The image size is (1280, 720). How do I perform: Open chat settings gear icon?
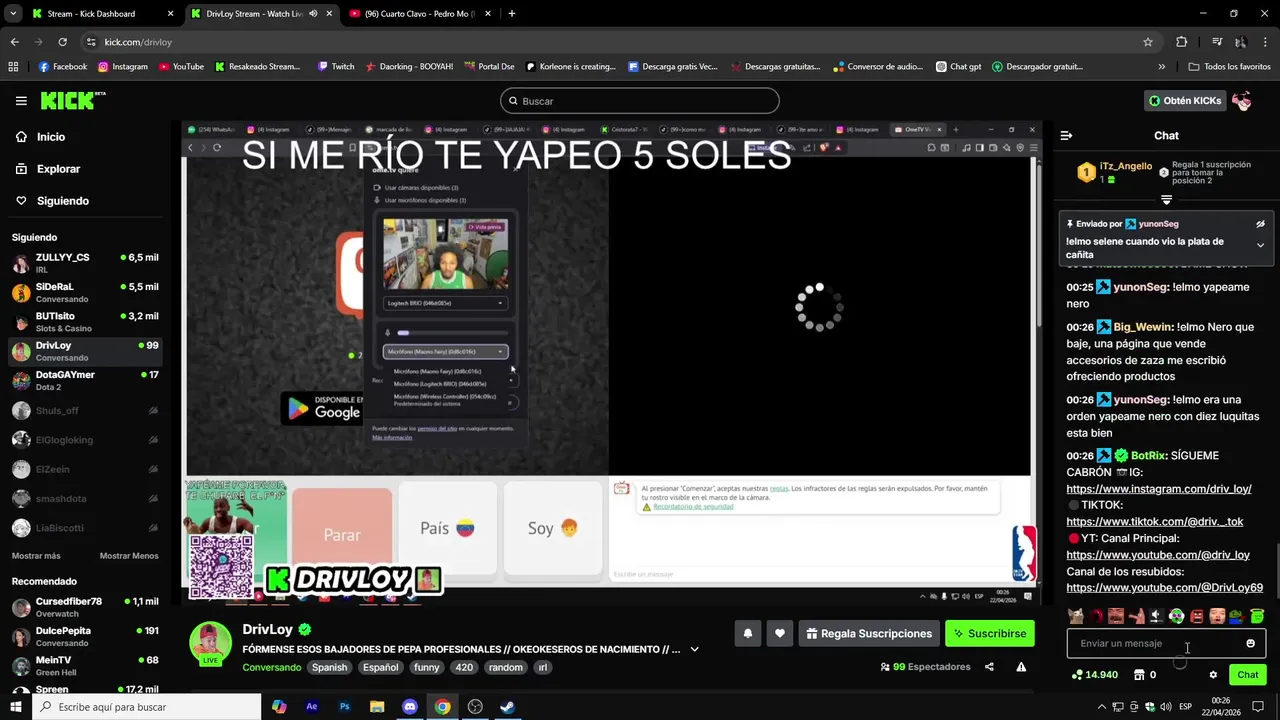pos(1213,675)
